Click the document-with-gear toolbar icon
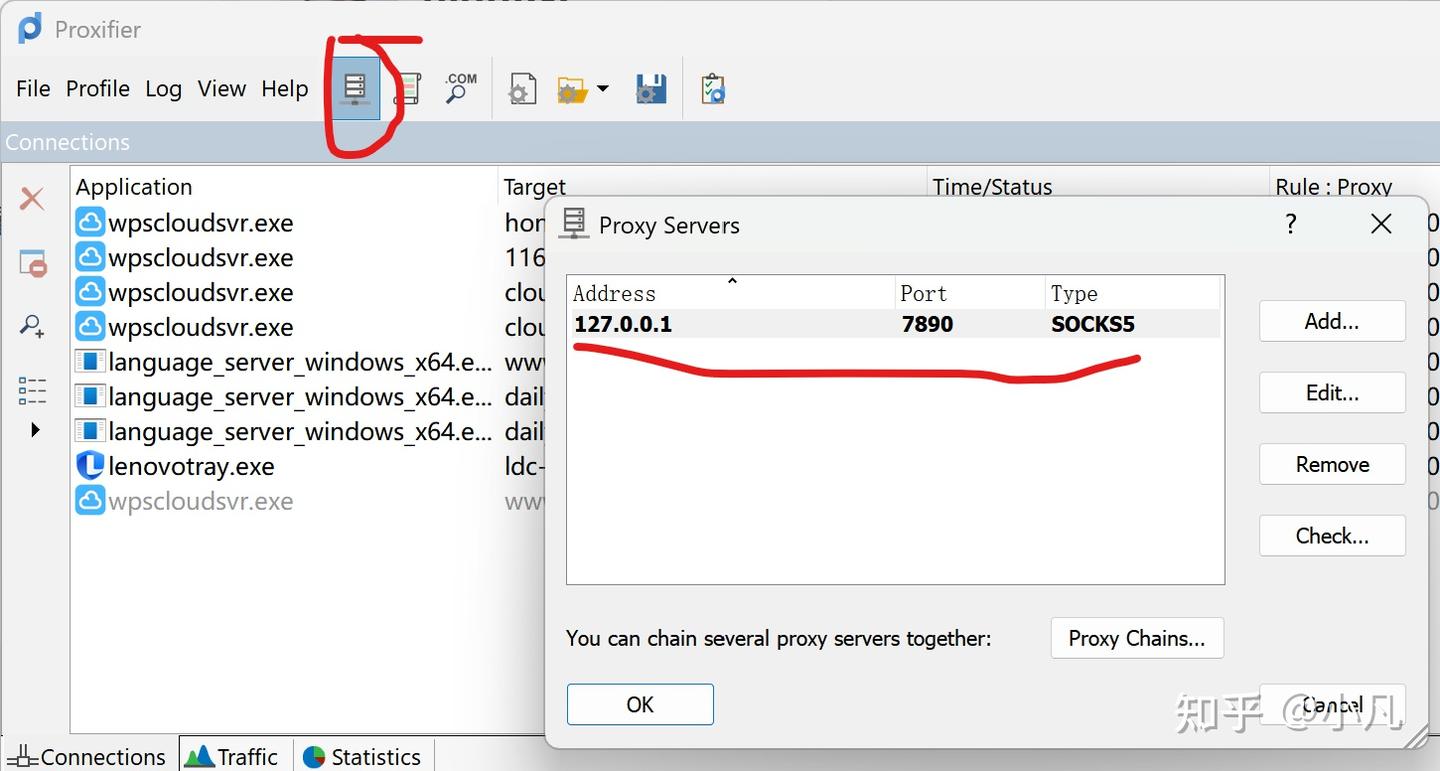Screen dimensions: 1440x771 (522, 89)
